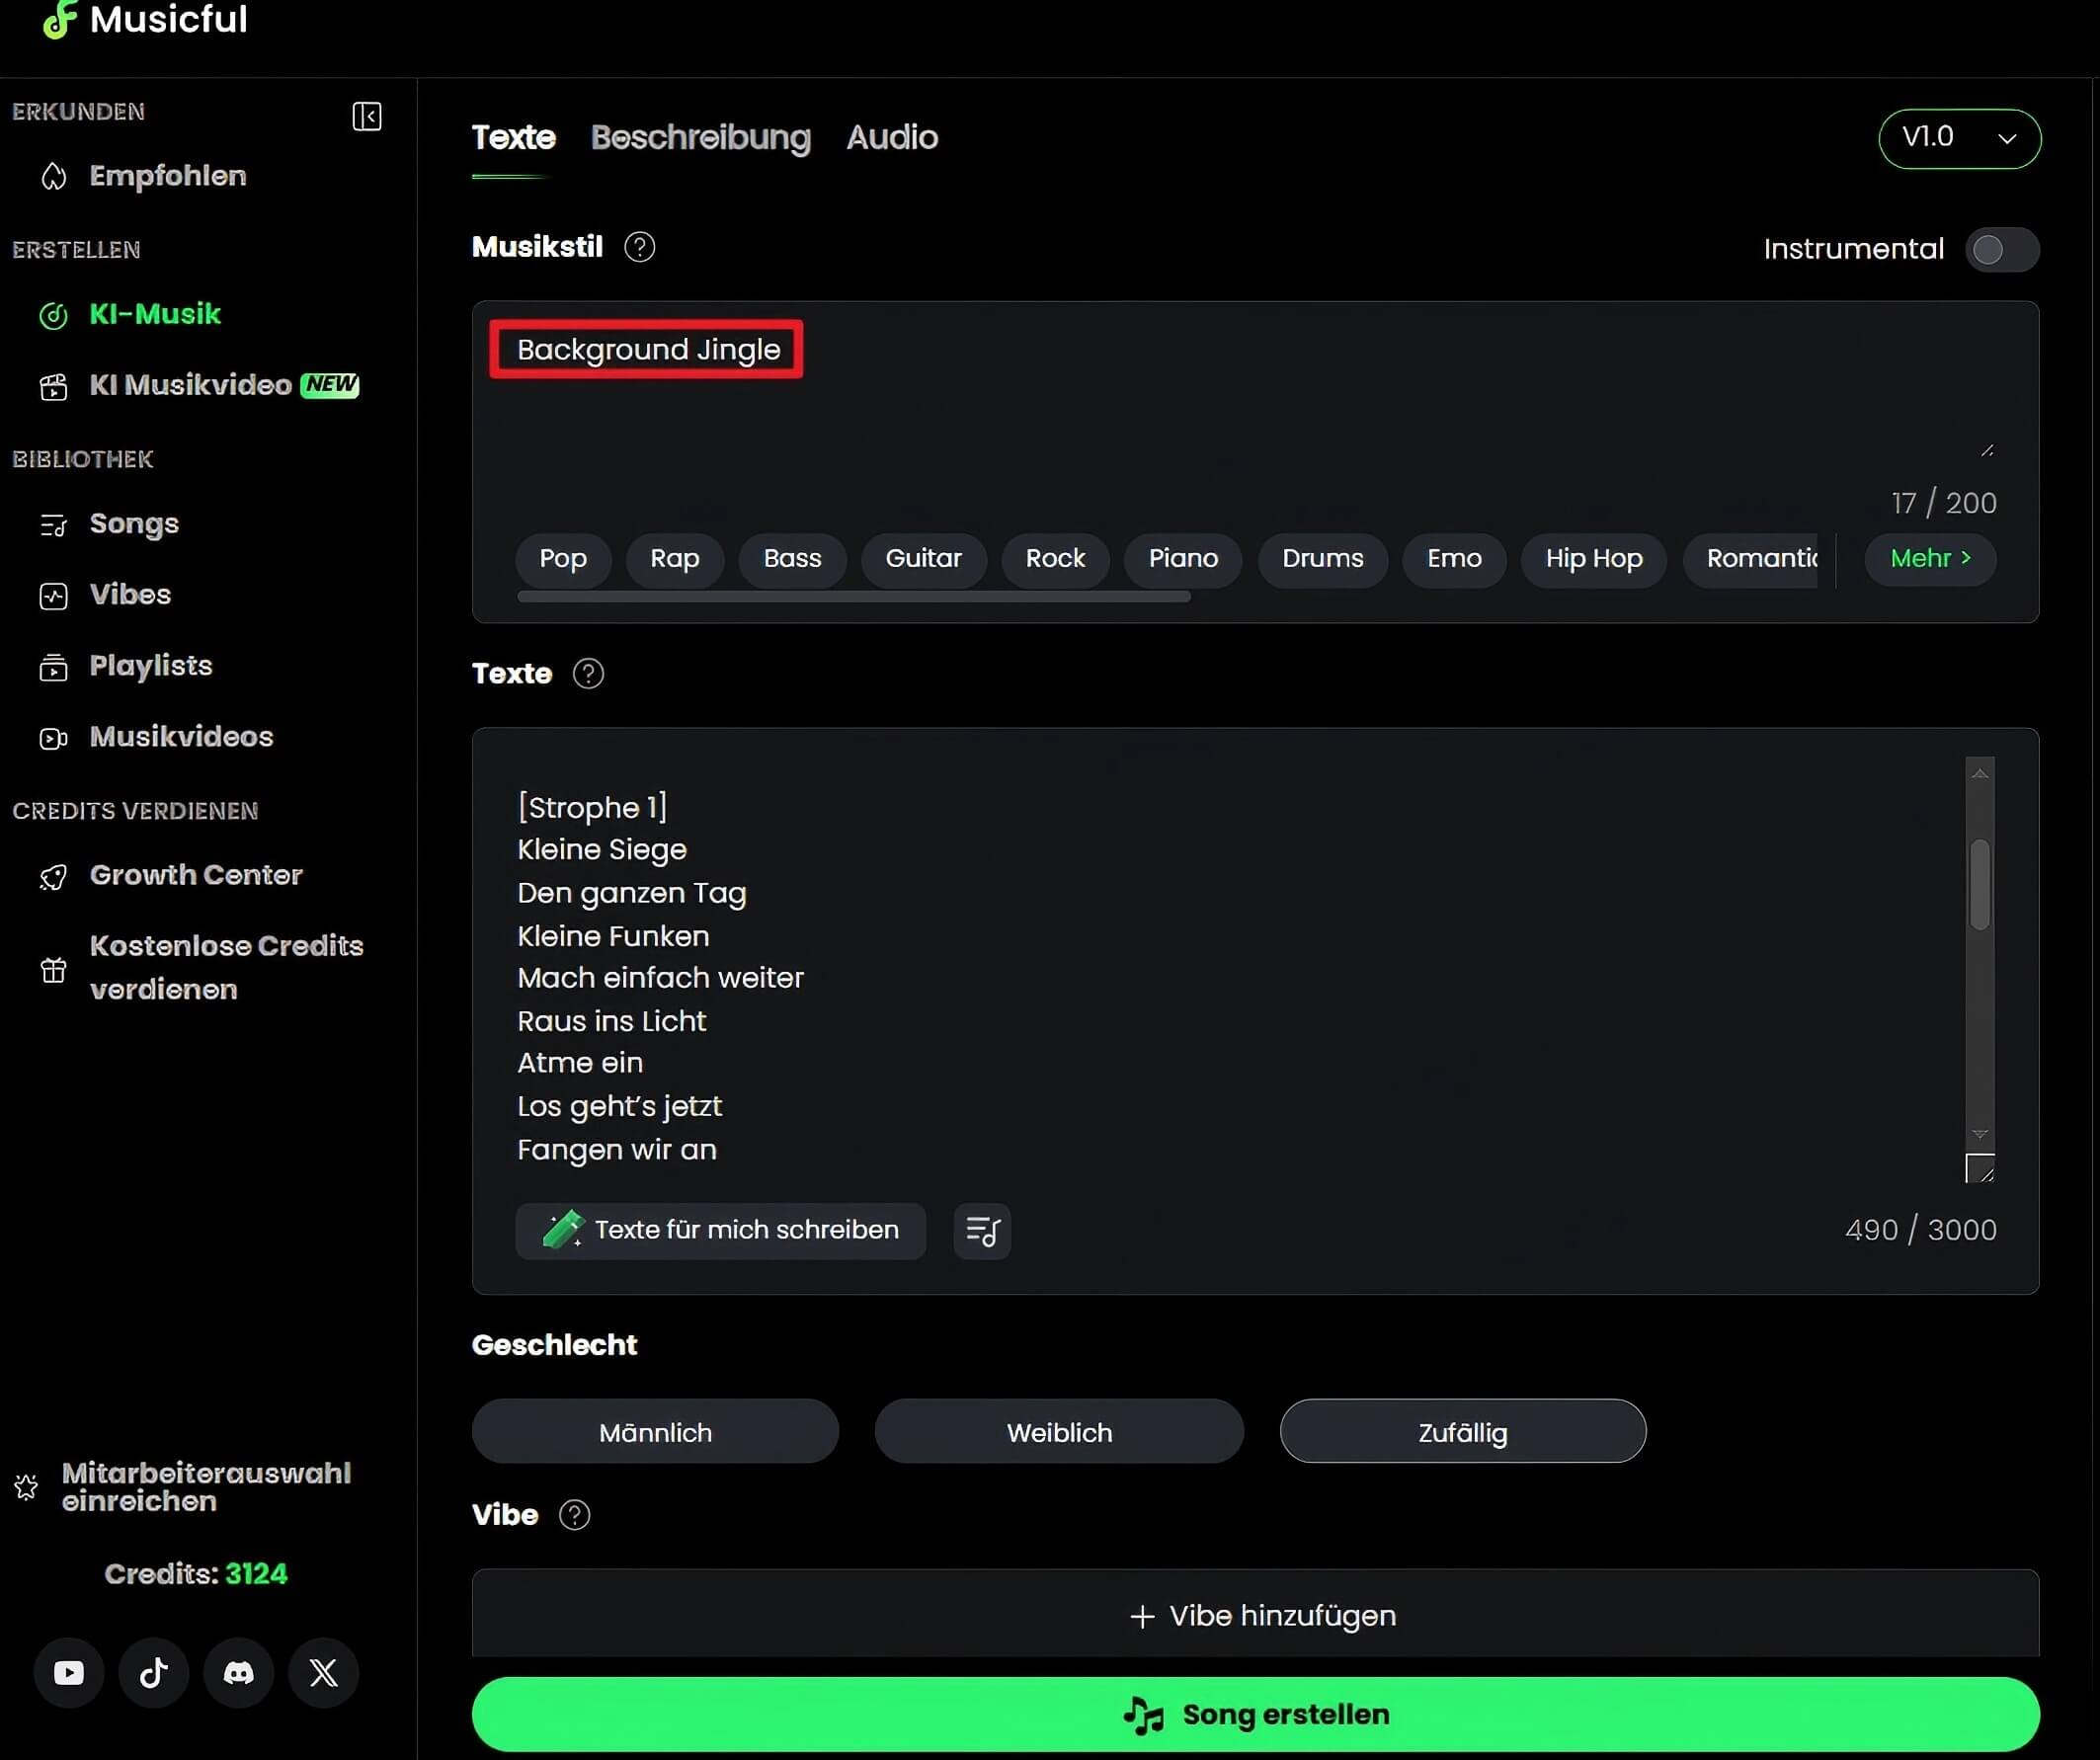The height and width of the screenshot is (1760, 2100).
Task: Collapse the sidebar with the panel icon
Action: [367, 116]
